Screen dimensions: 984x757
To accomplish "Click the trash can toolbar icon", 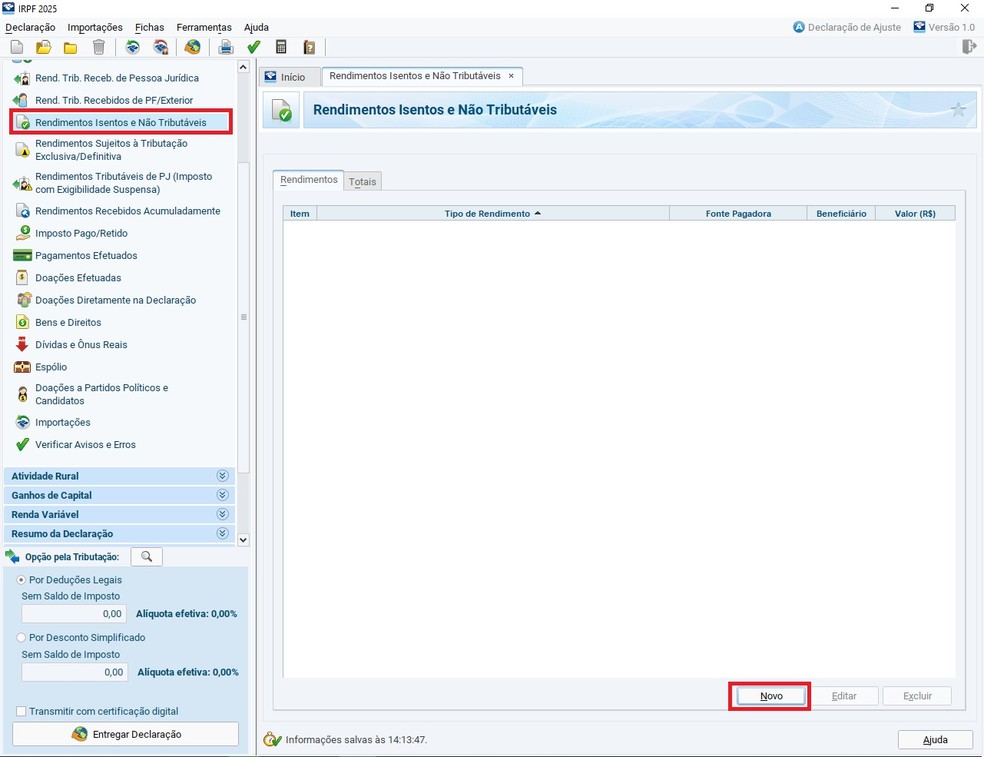I will [x=98, y=47].
